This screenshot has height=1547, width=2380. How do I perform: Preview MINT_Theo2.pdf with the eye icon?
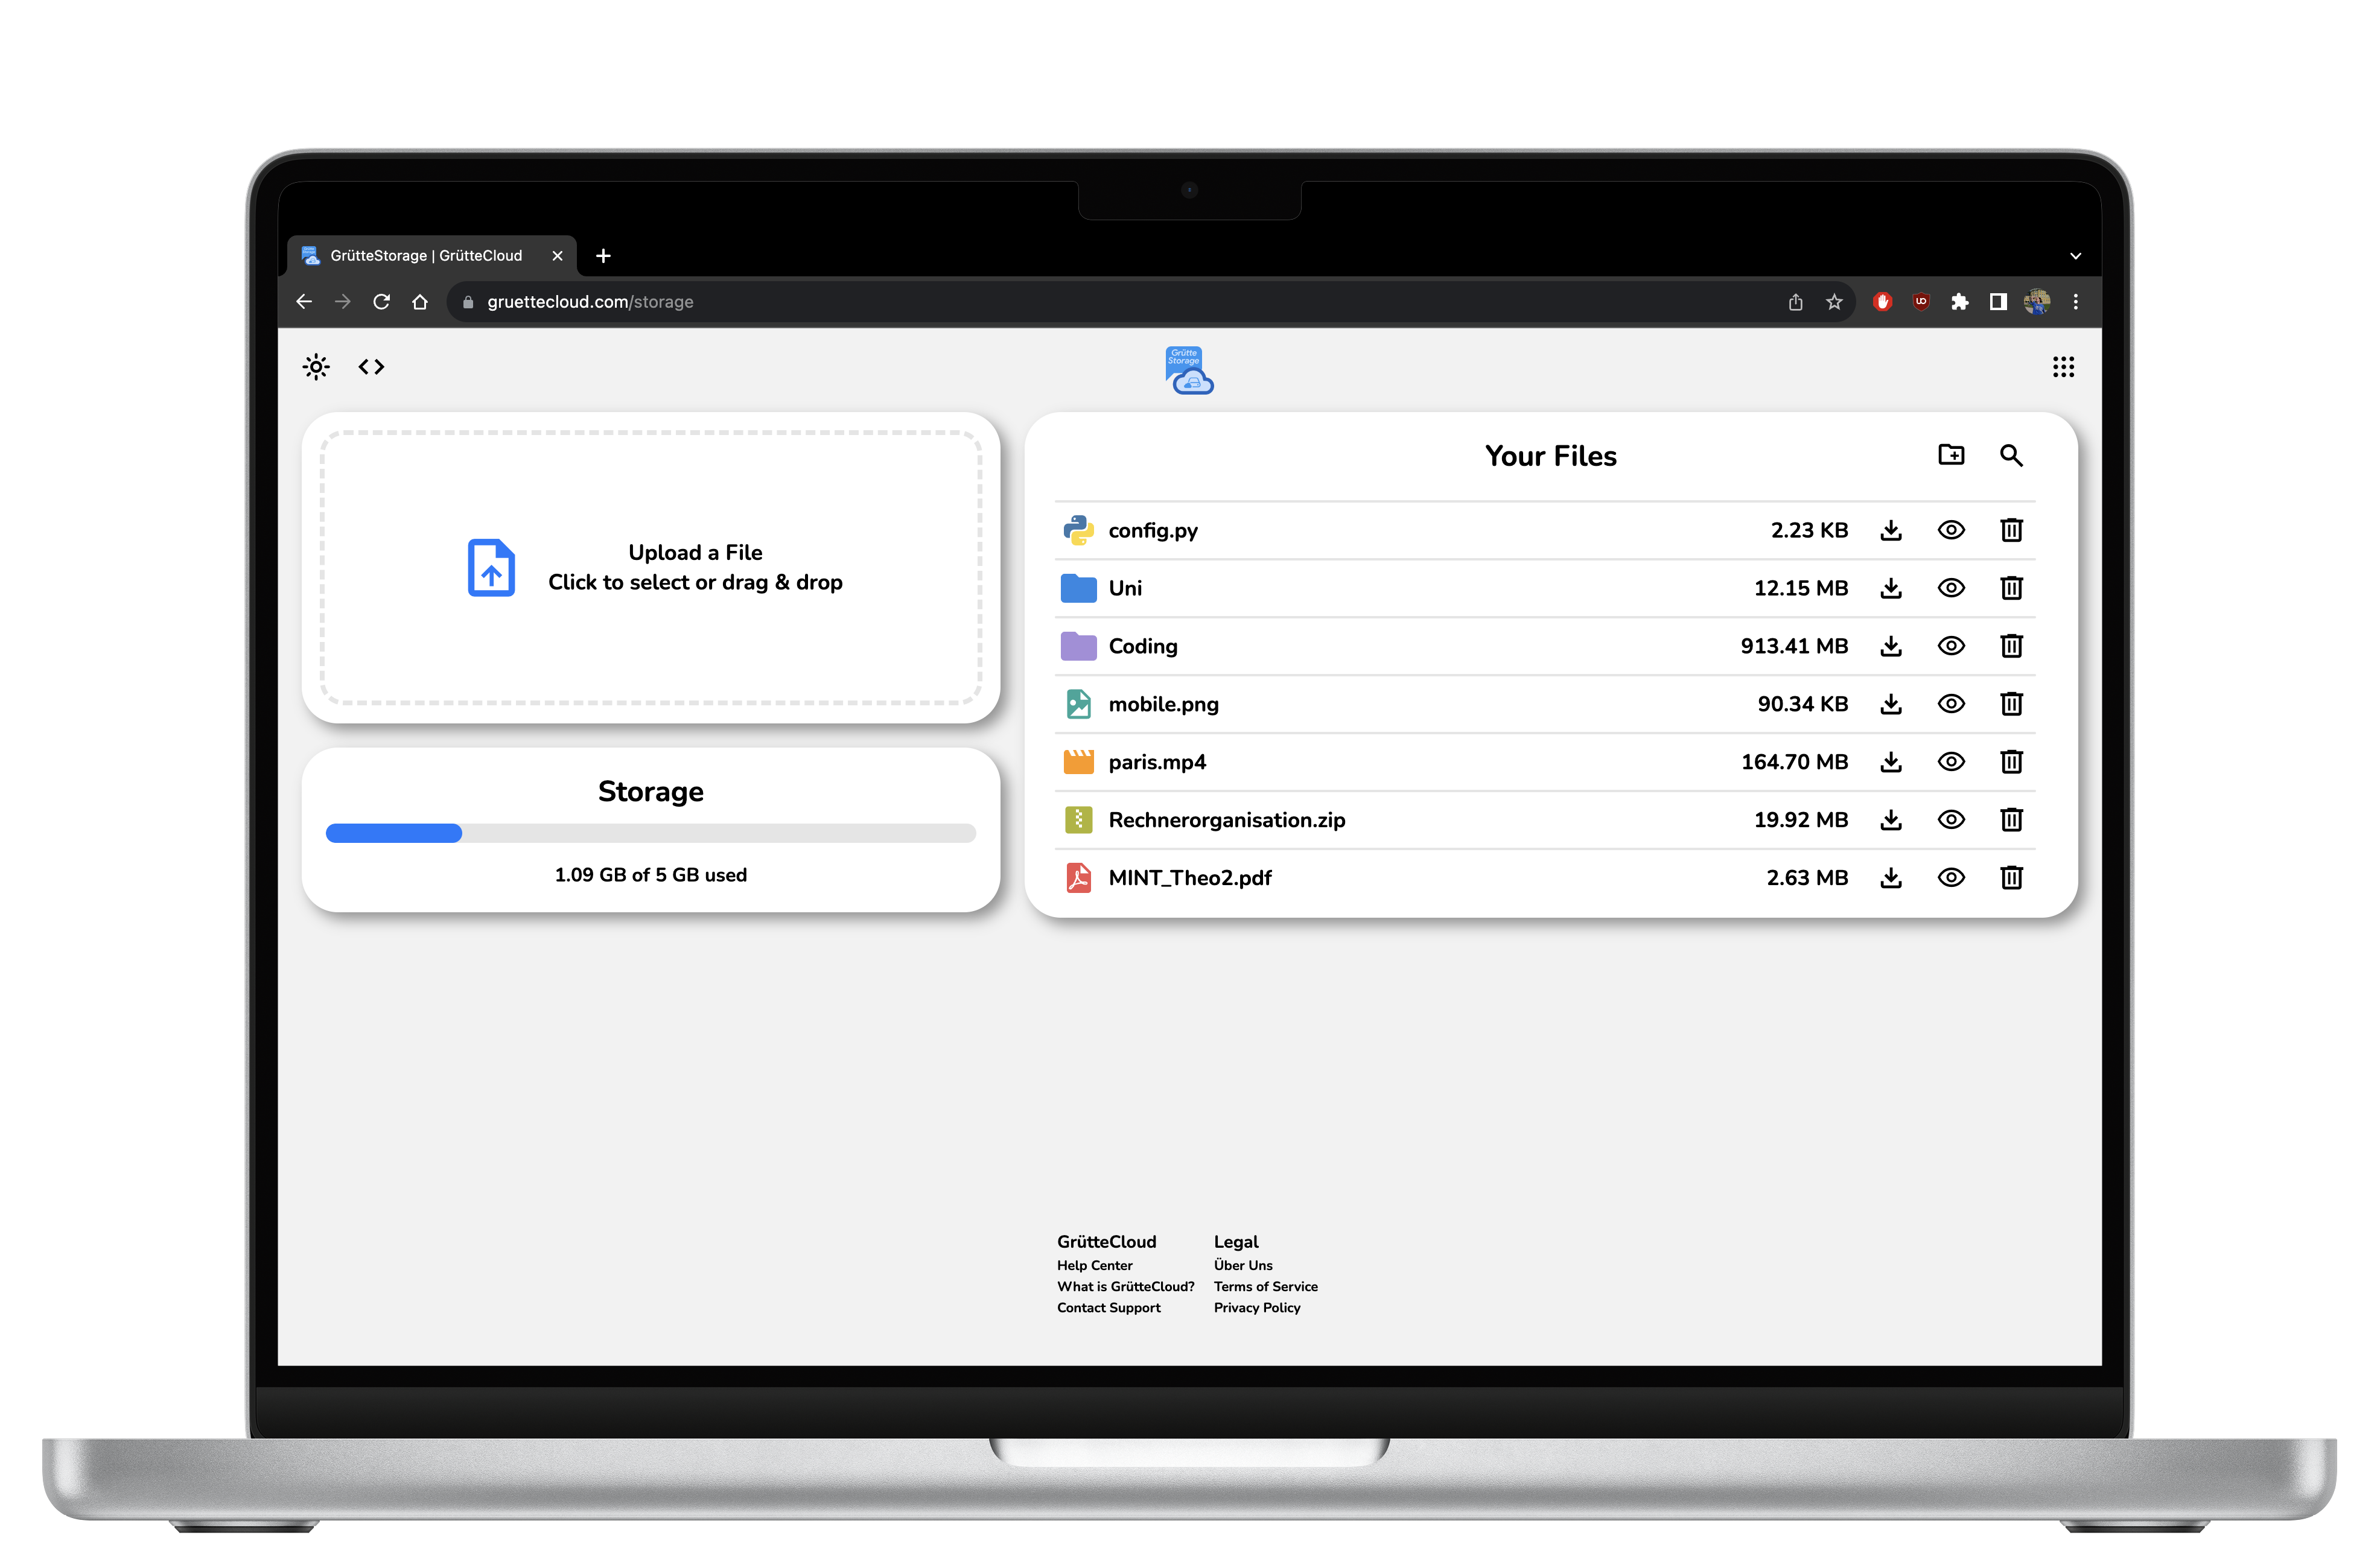click(1951, 878)
